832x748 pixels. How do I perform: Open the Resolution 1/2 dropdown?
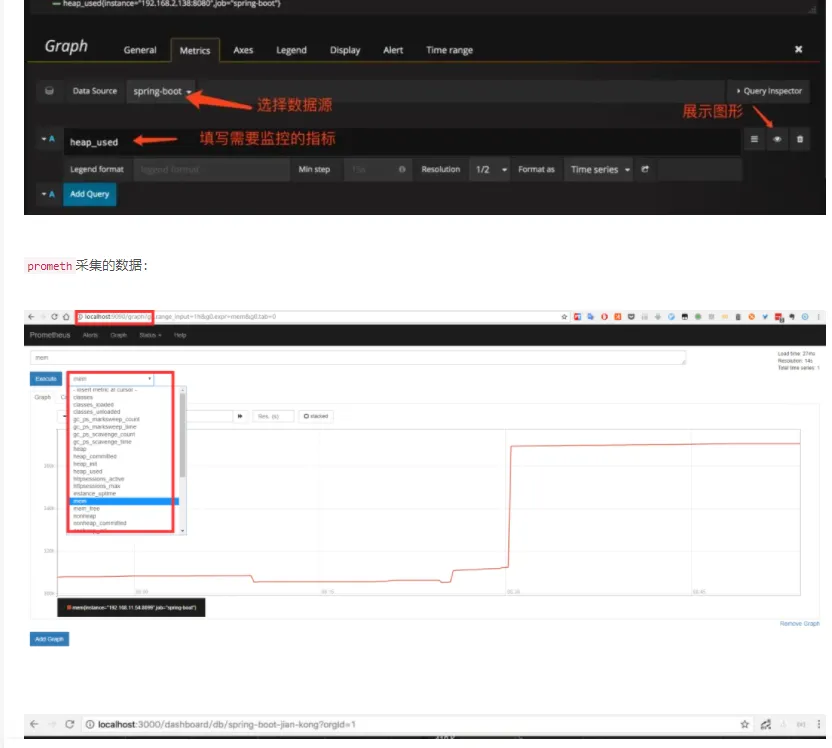489,169
